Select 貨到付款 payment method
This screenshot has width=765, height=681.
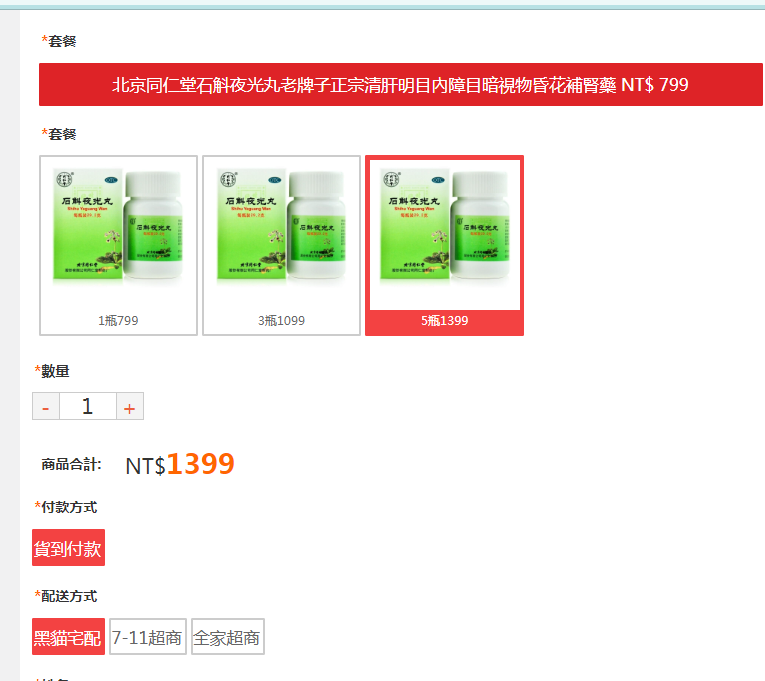pyautogui.click(x=68, y=548)
